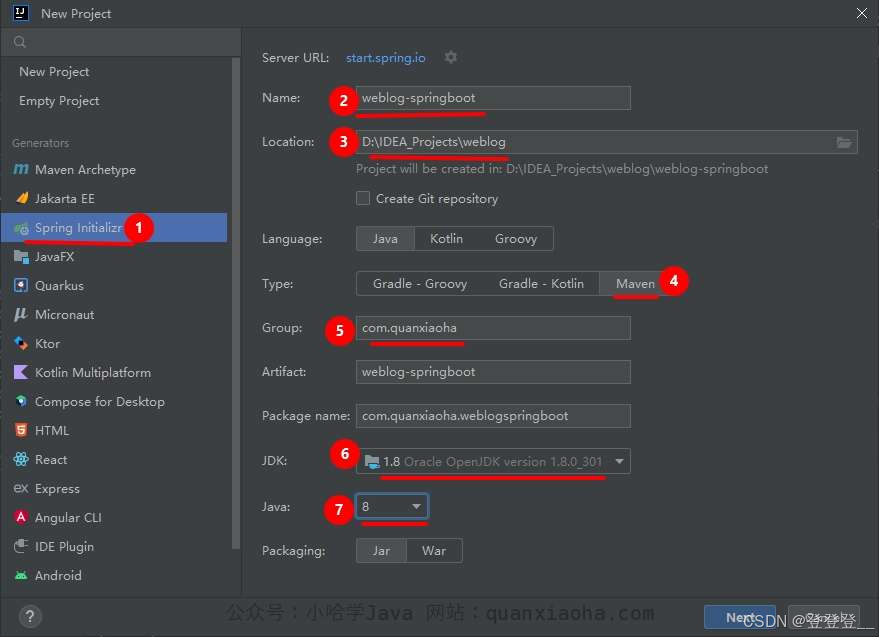The image size is (879, 637).
Task: Select Express generator label
Action: pos(57,488)
